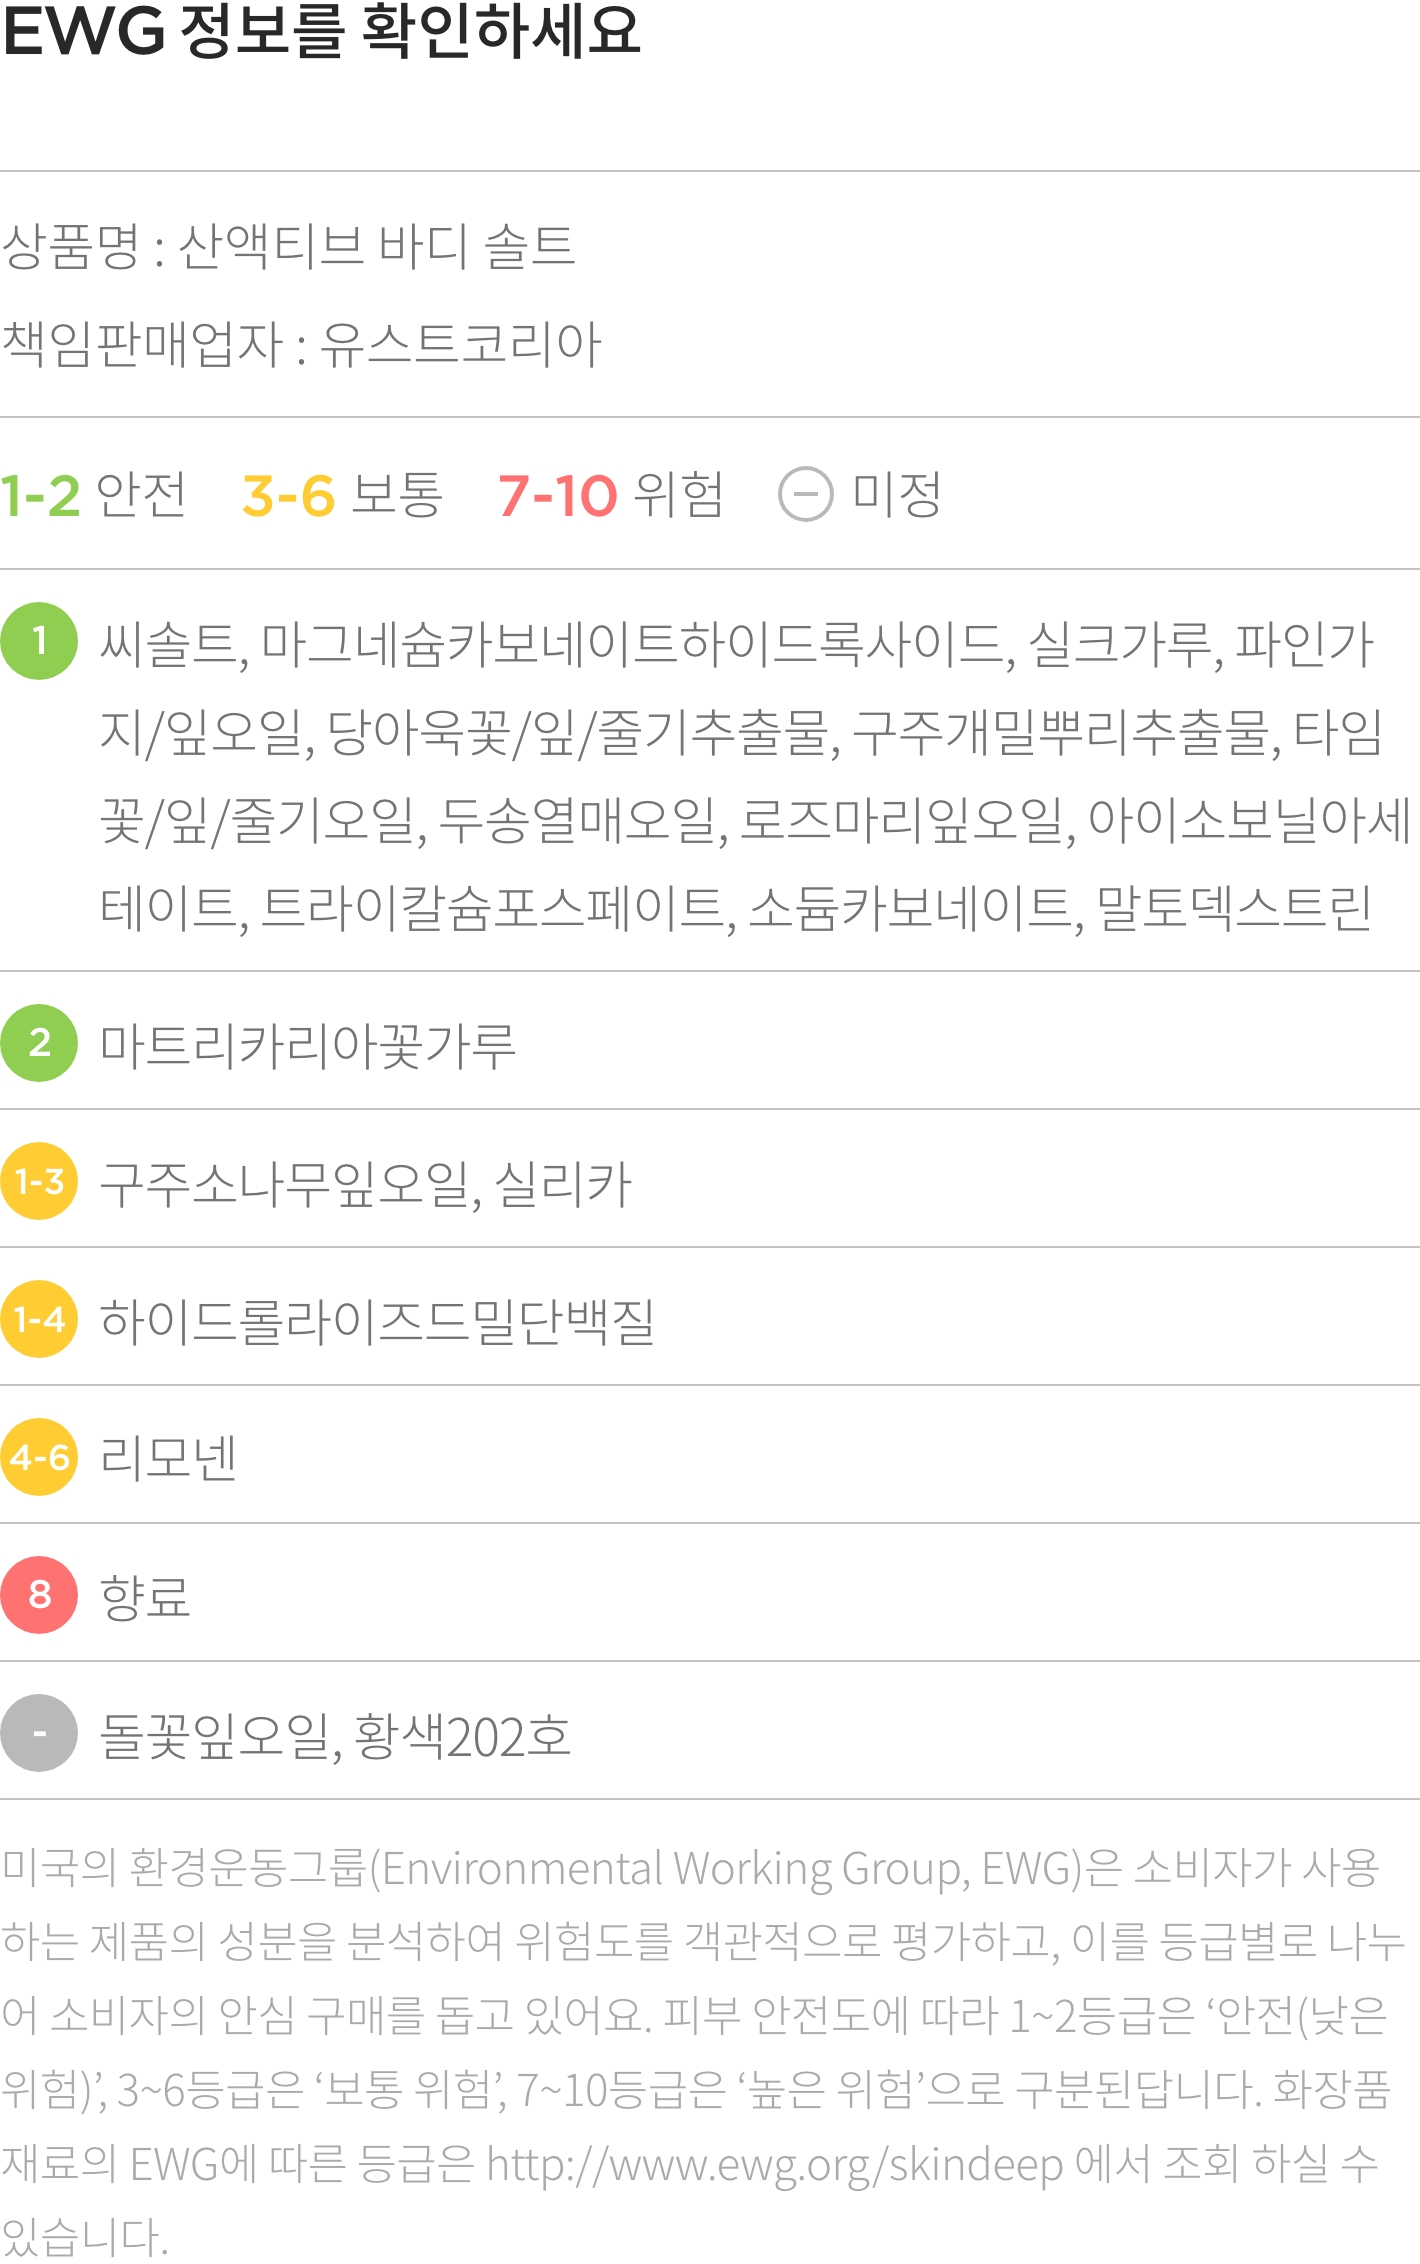Open the ewg.org/skindeep link
The width and height of the screenshot is (1420, 2264).
pyautogui.click(x=775, y=2165)
